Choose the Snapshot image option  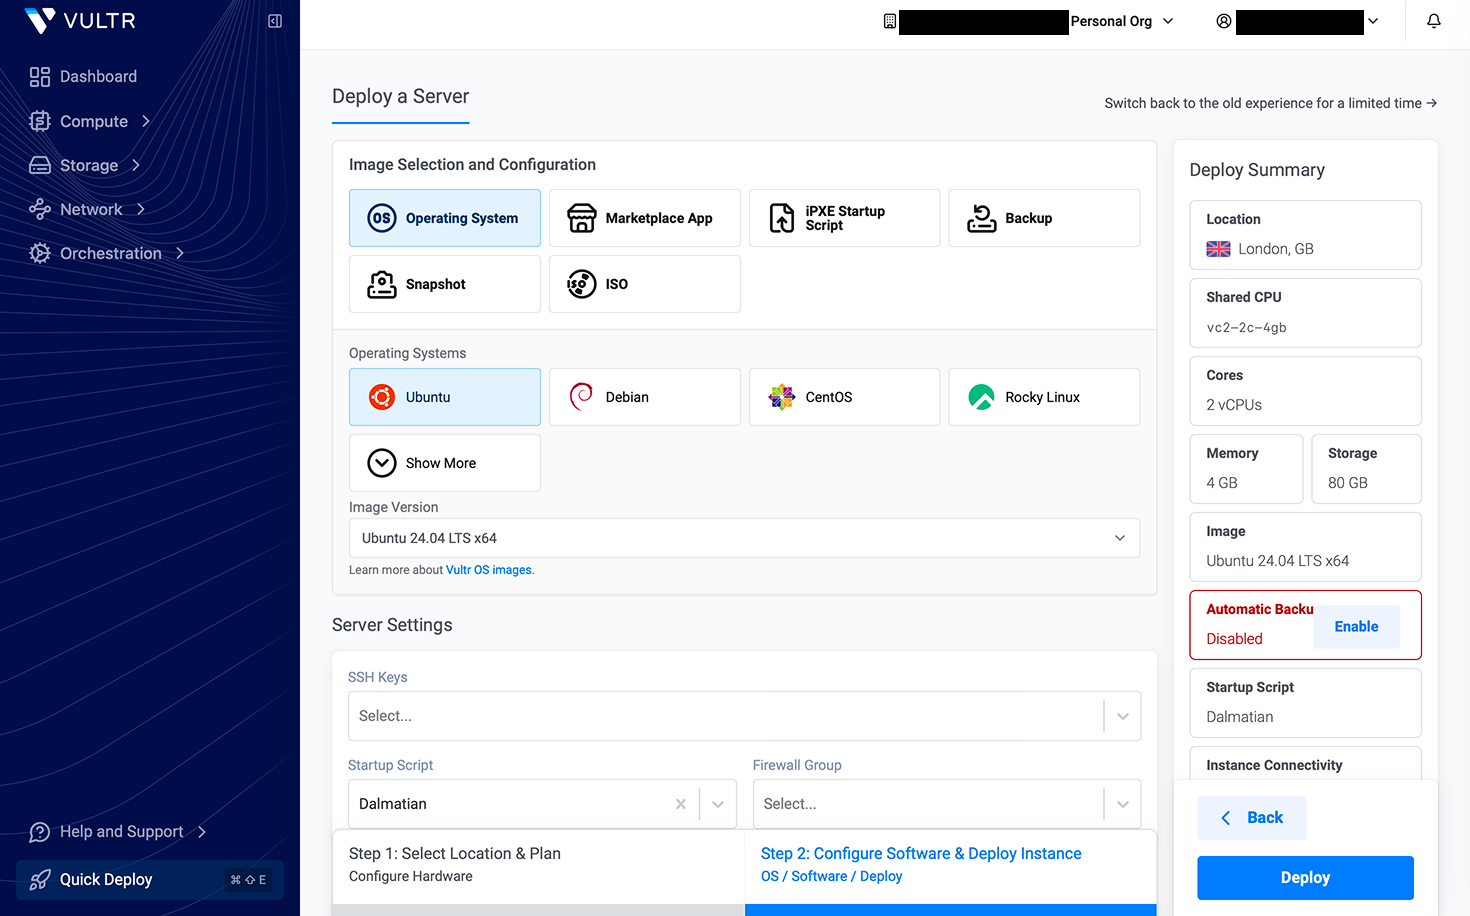point(445,284)
